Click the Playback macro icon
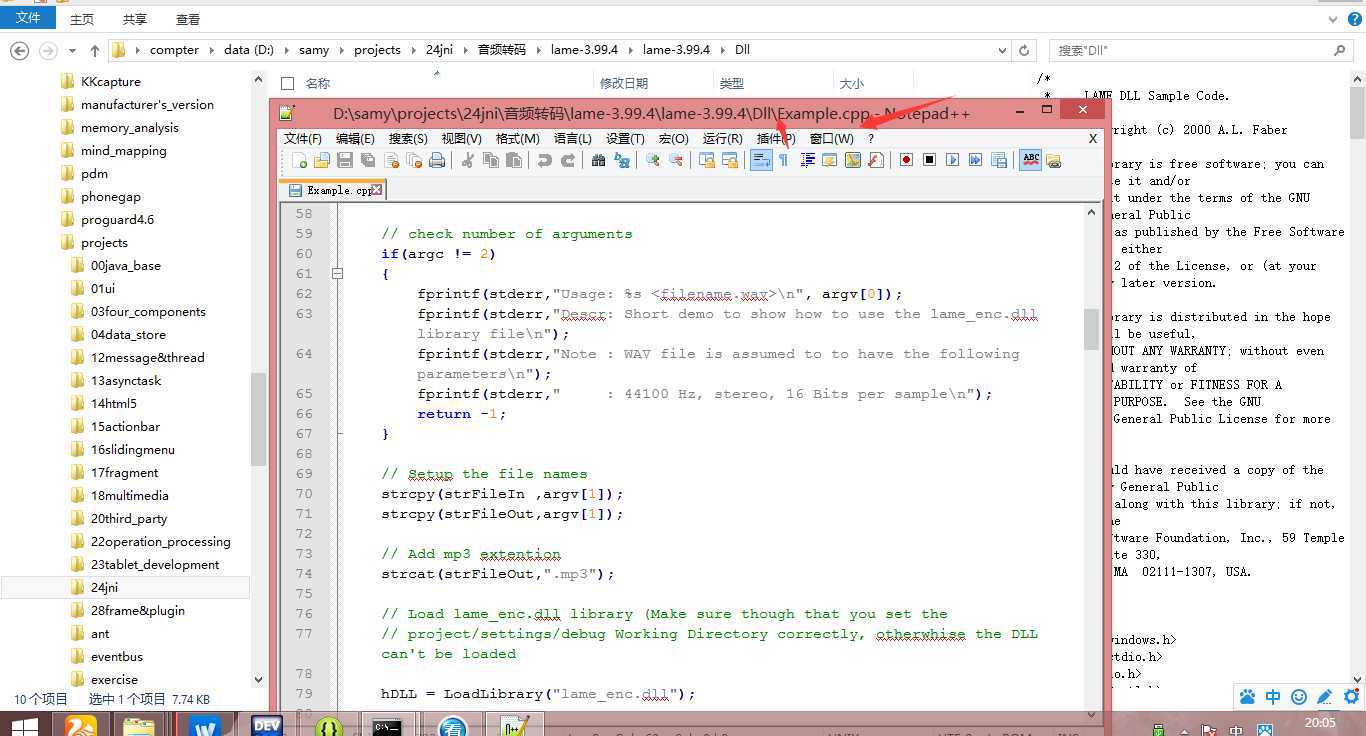This screenshot has height=736, width=1366. [x=952, y=160]
